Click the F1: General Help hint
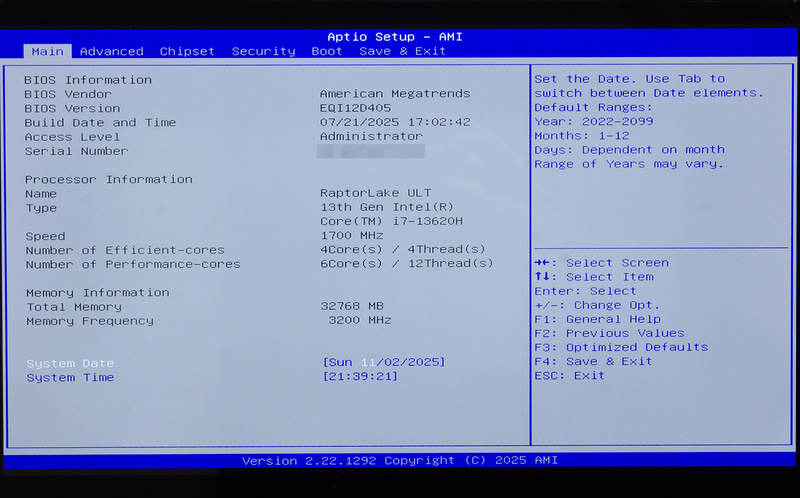 click(597, 319)
